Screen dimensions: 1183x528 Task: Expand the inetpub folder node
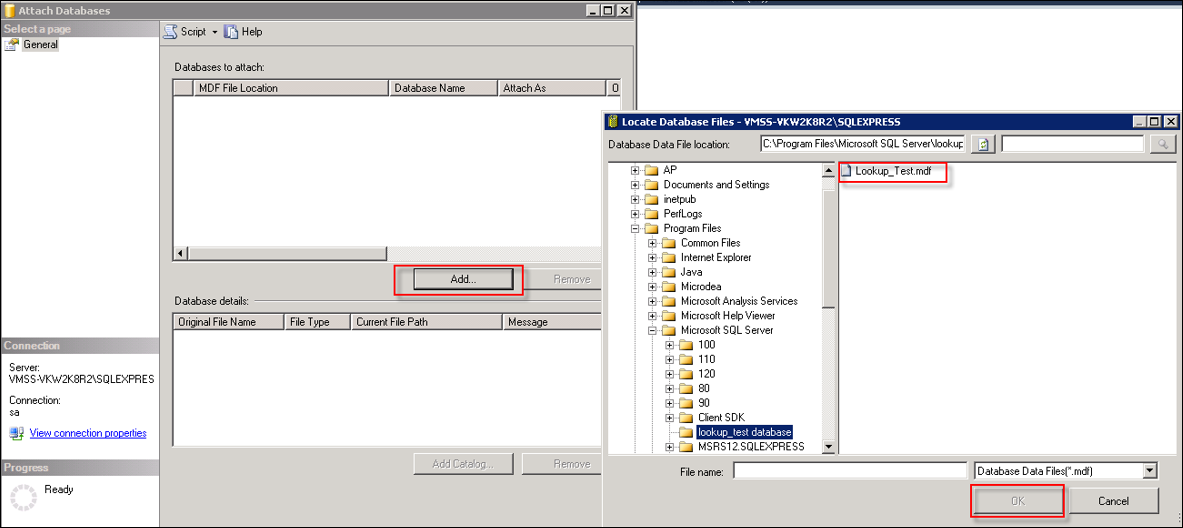635,199
